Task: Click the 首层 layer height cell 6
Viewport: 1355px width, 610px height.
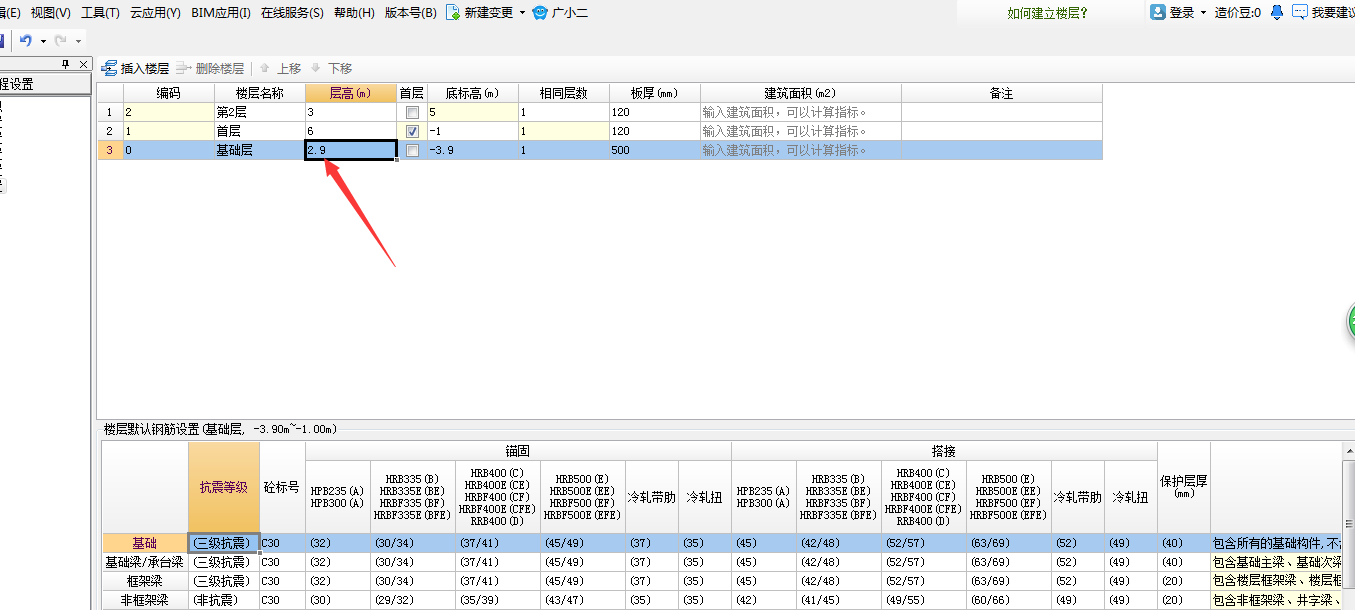Action: point(350,131)
